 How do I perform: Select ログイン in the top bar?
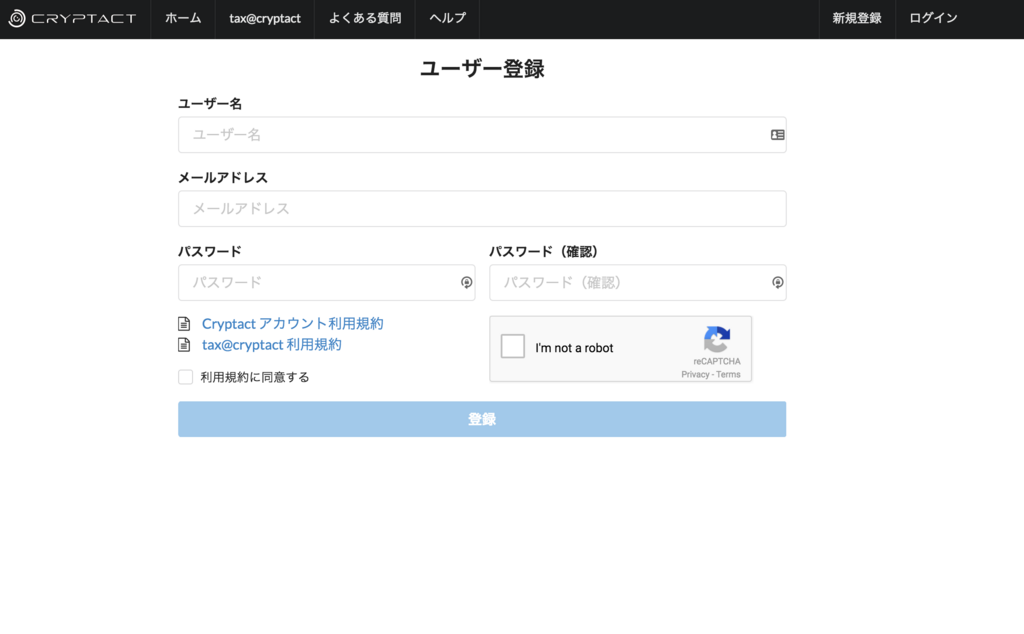click(x=933, y=18)
